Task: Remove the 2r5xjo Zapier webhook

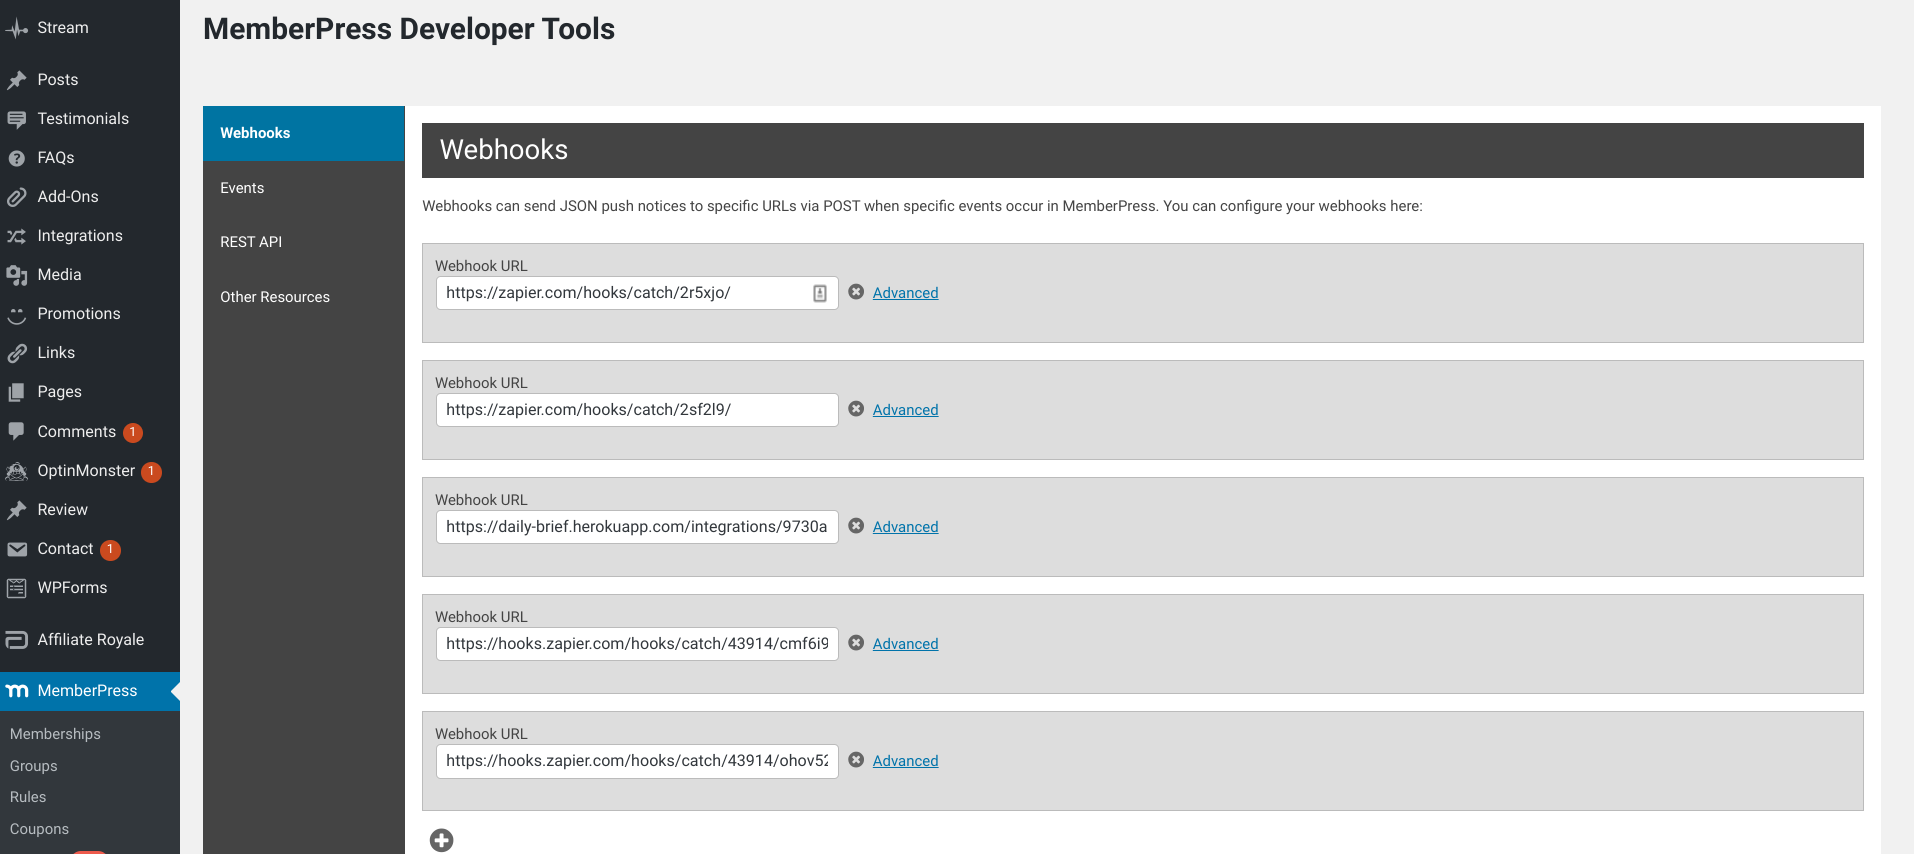Action: pos(856,292)
